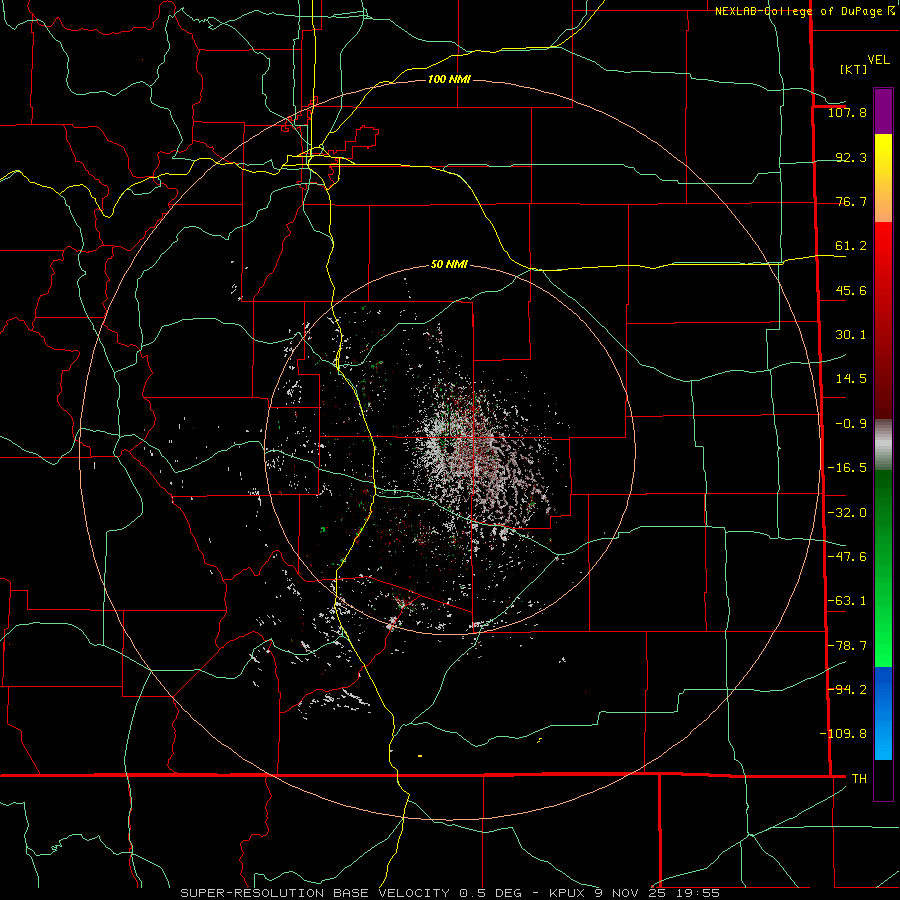Click the 19:55 timestamp in caption
Image resolution: width=900 pixels, height=900 pixels.
(698, 893)
